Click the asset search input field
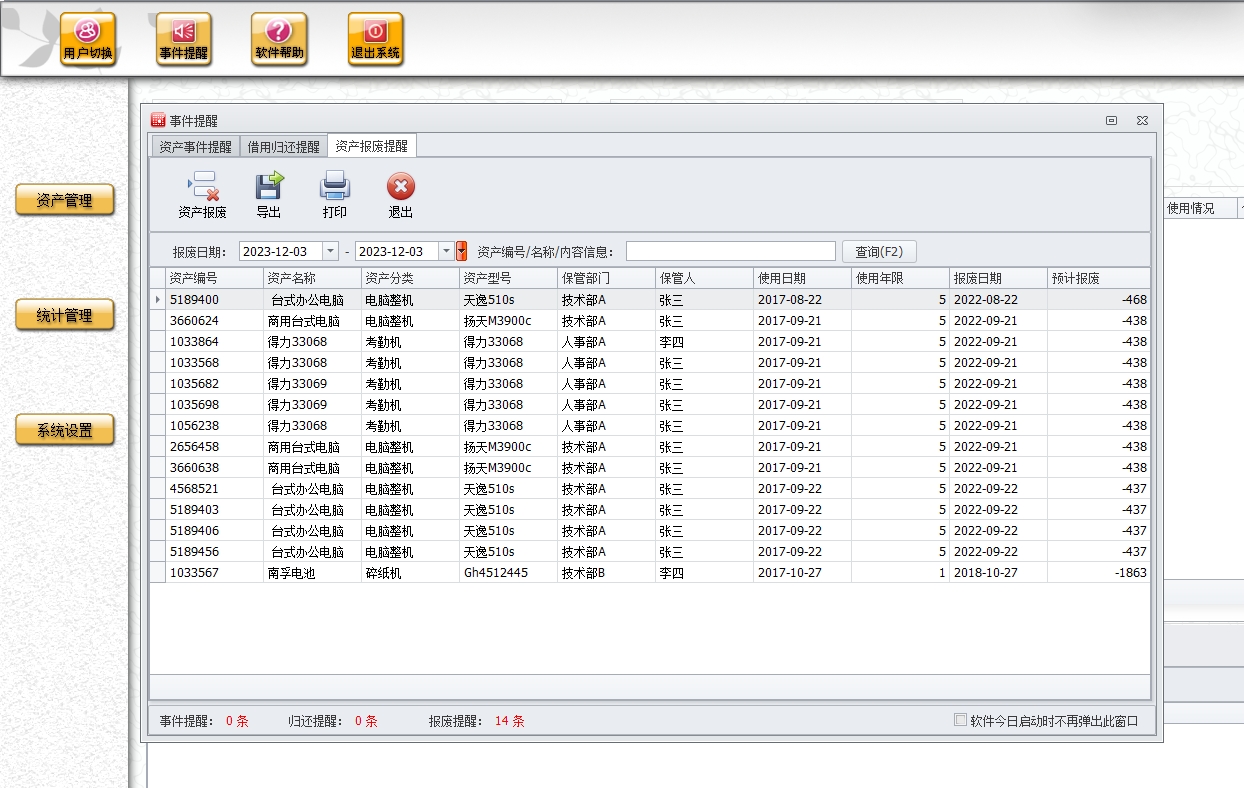This screenshot has width=1244, height=788. [x=730, y=251]
